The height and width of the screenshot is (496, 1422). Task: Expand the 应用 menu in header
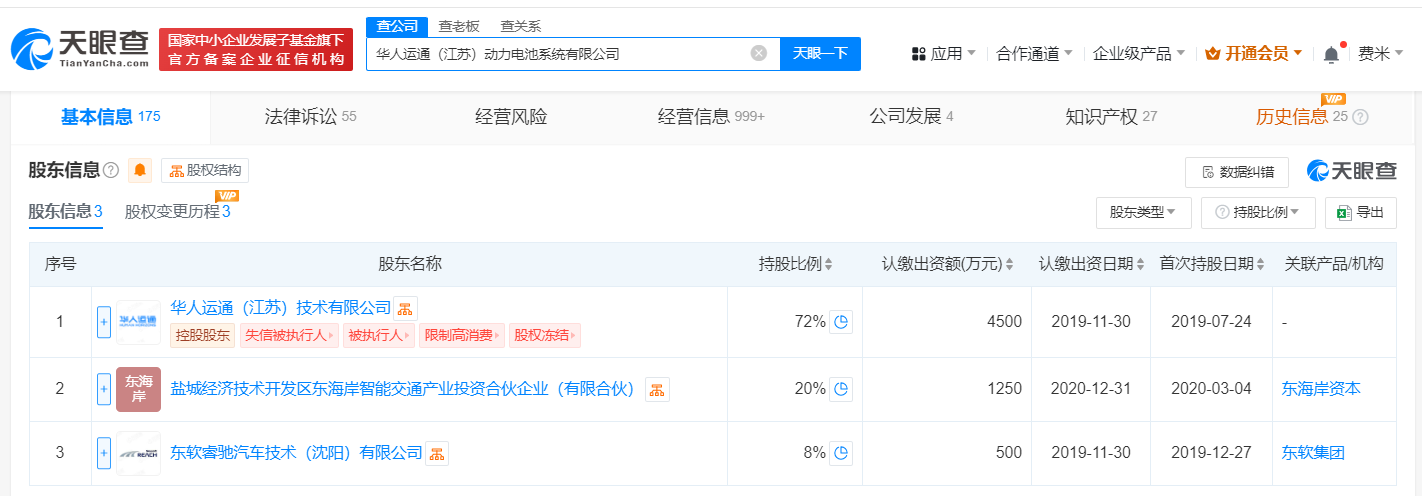pos(944,54)
